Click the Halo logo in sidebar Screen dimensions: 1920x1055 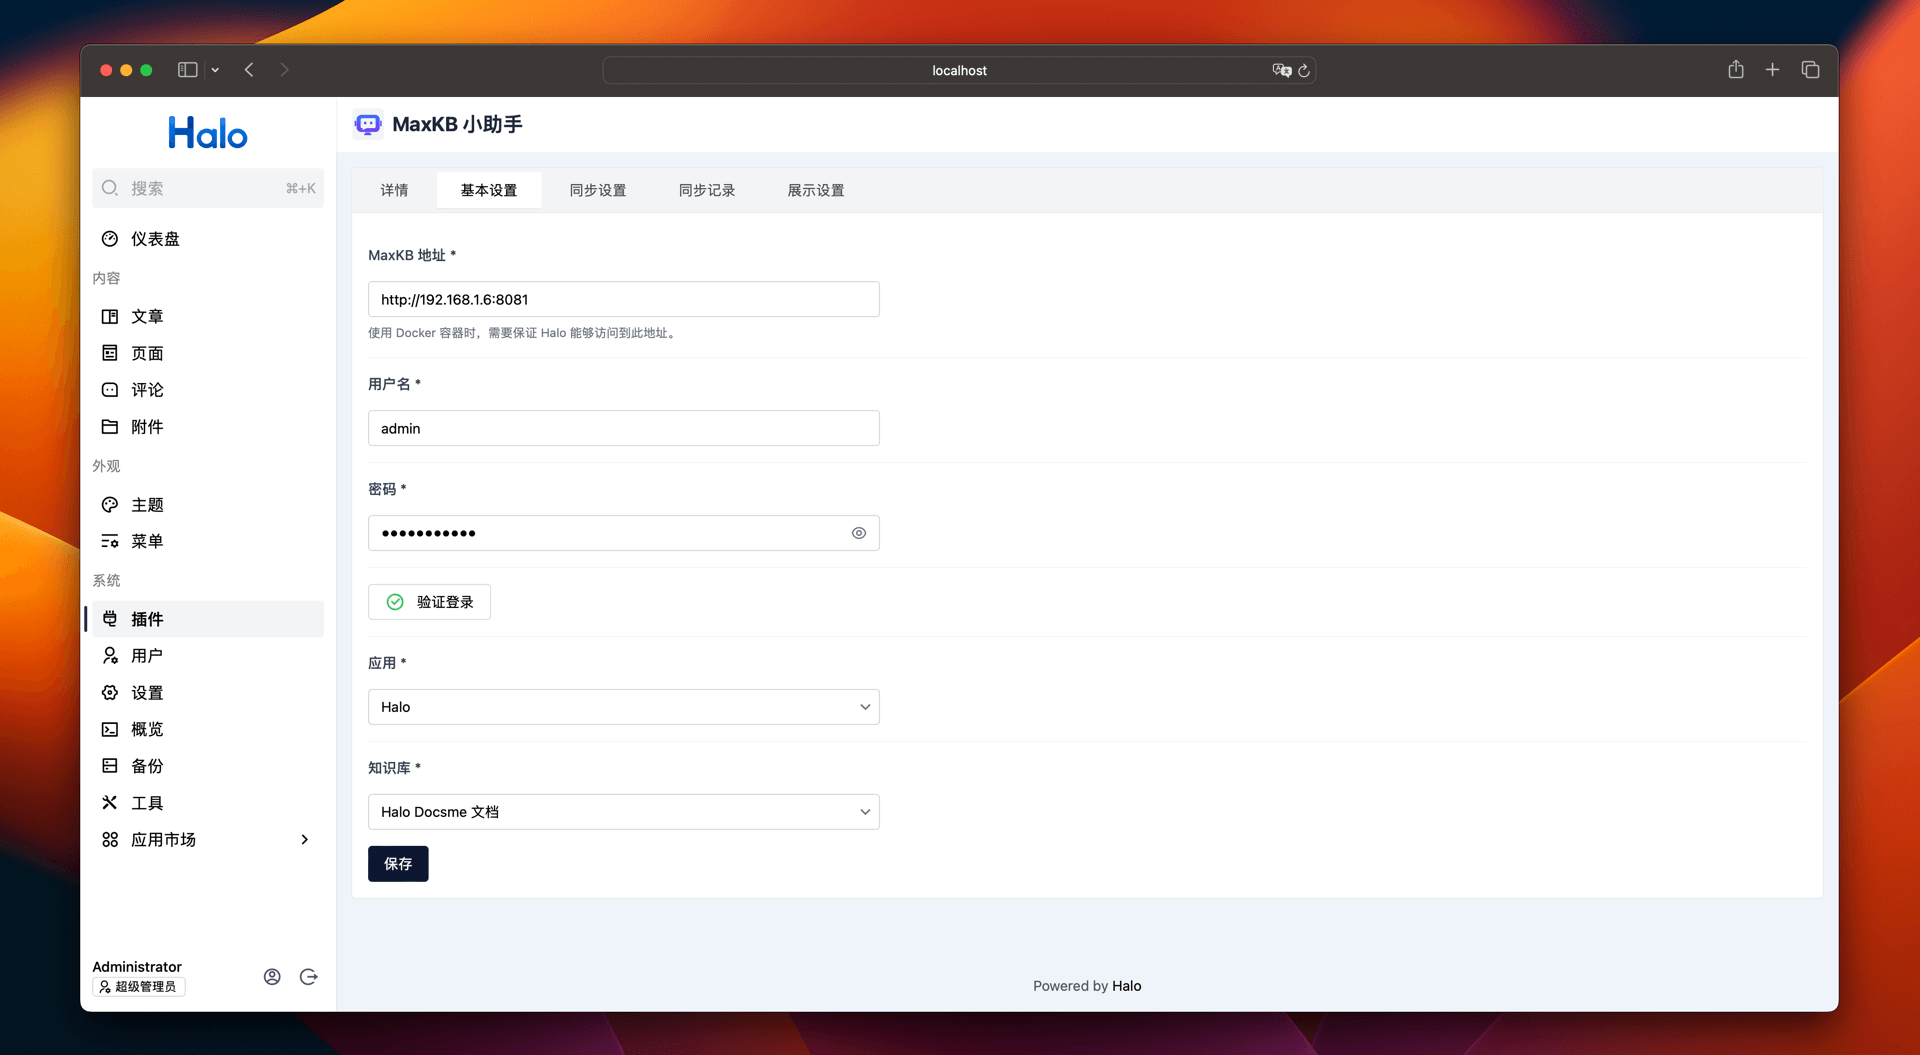coord(208,133)
